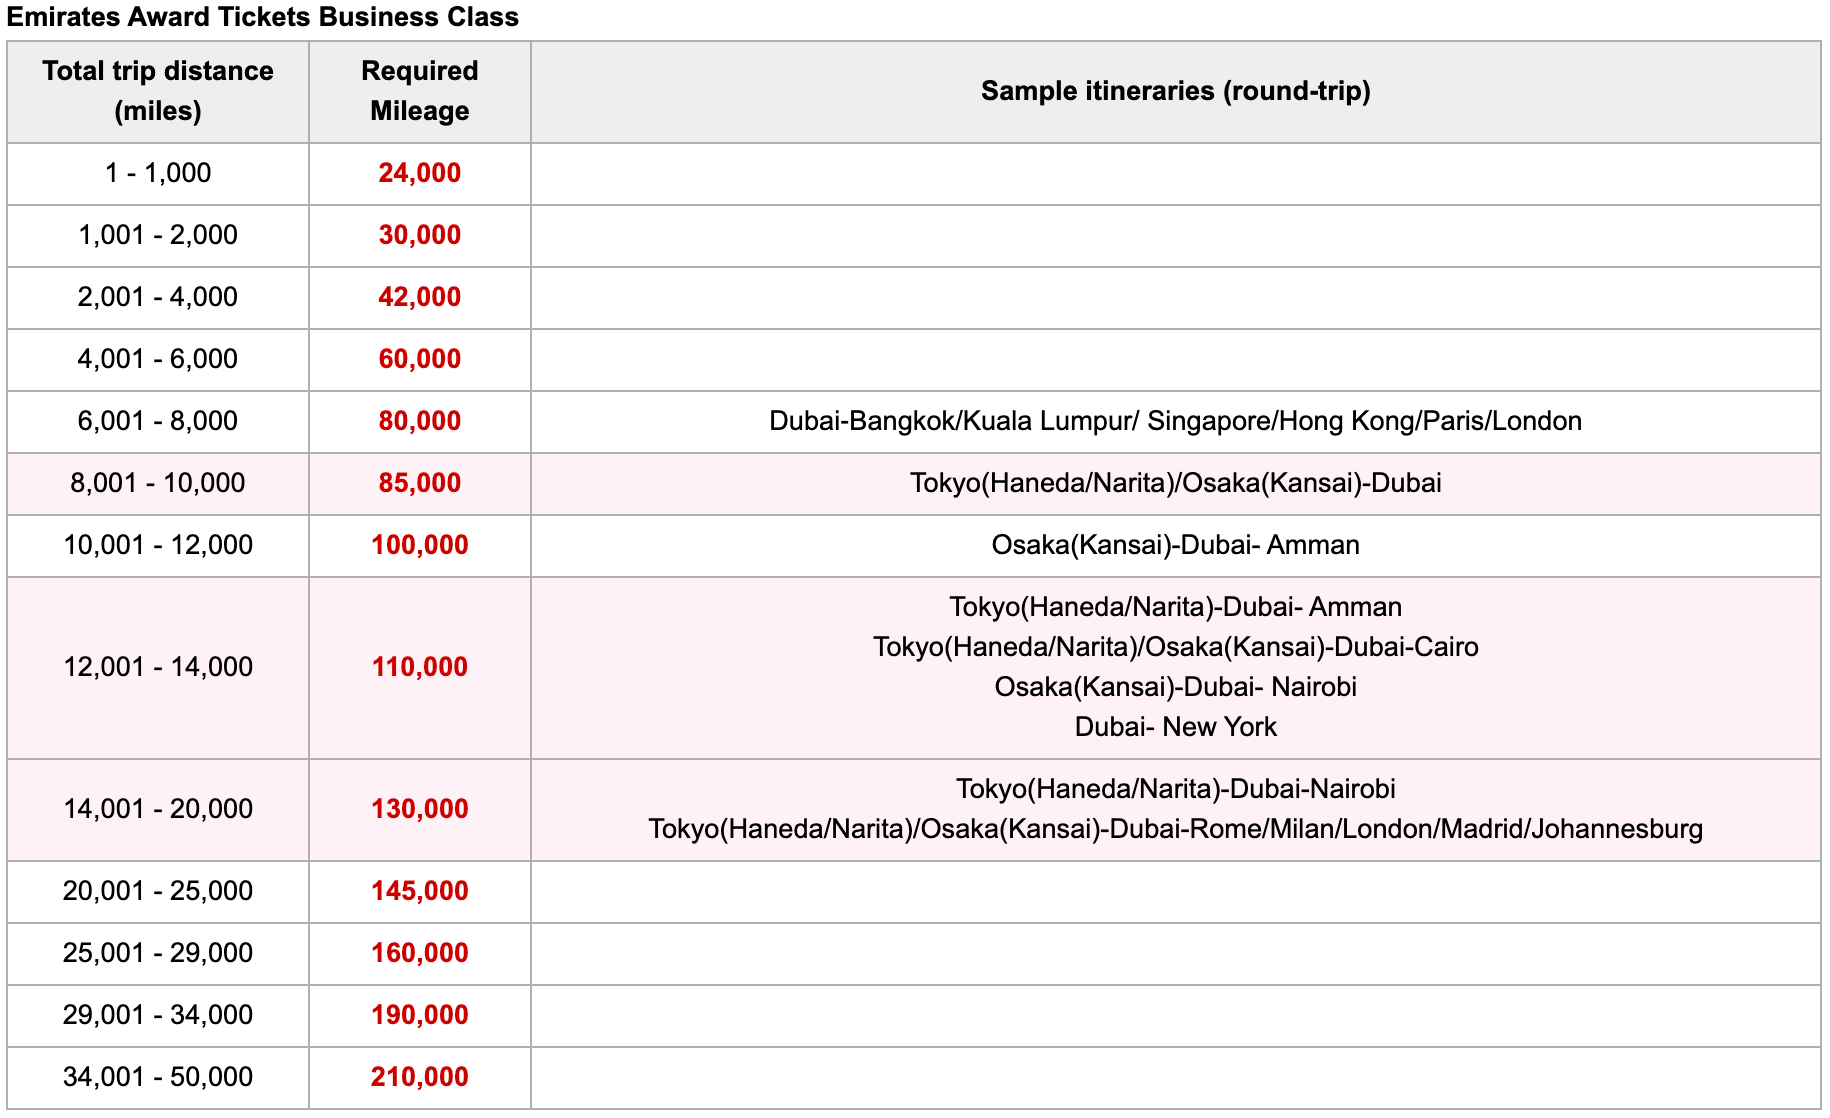Select the '12,001 - 14,000' distance cell
The image size is (1830, 1118).
[158, 667]
